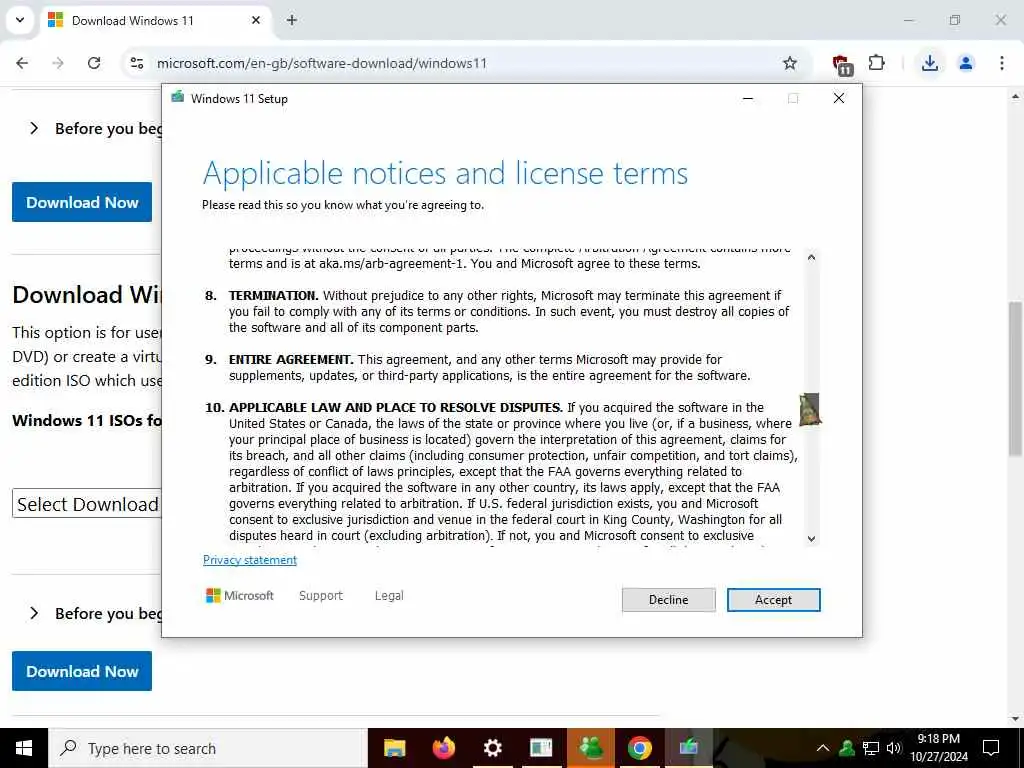The width and height of the screenshot is (1024, 768).
Task: Open the Select Download dropdown
Action: click(87, 504)
